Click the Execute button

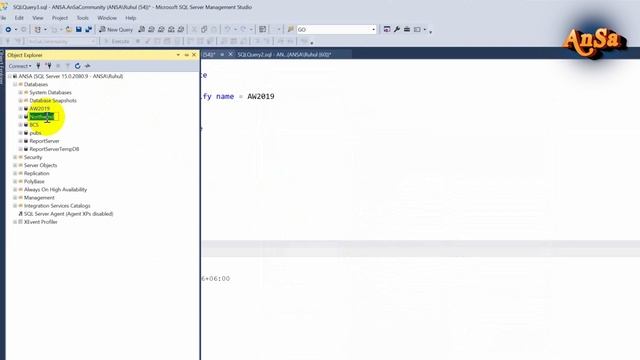pos(117,41)
